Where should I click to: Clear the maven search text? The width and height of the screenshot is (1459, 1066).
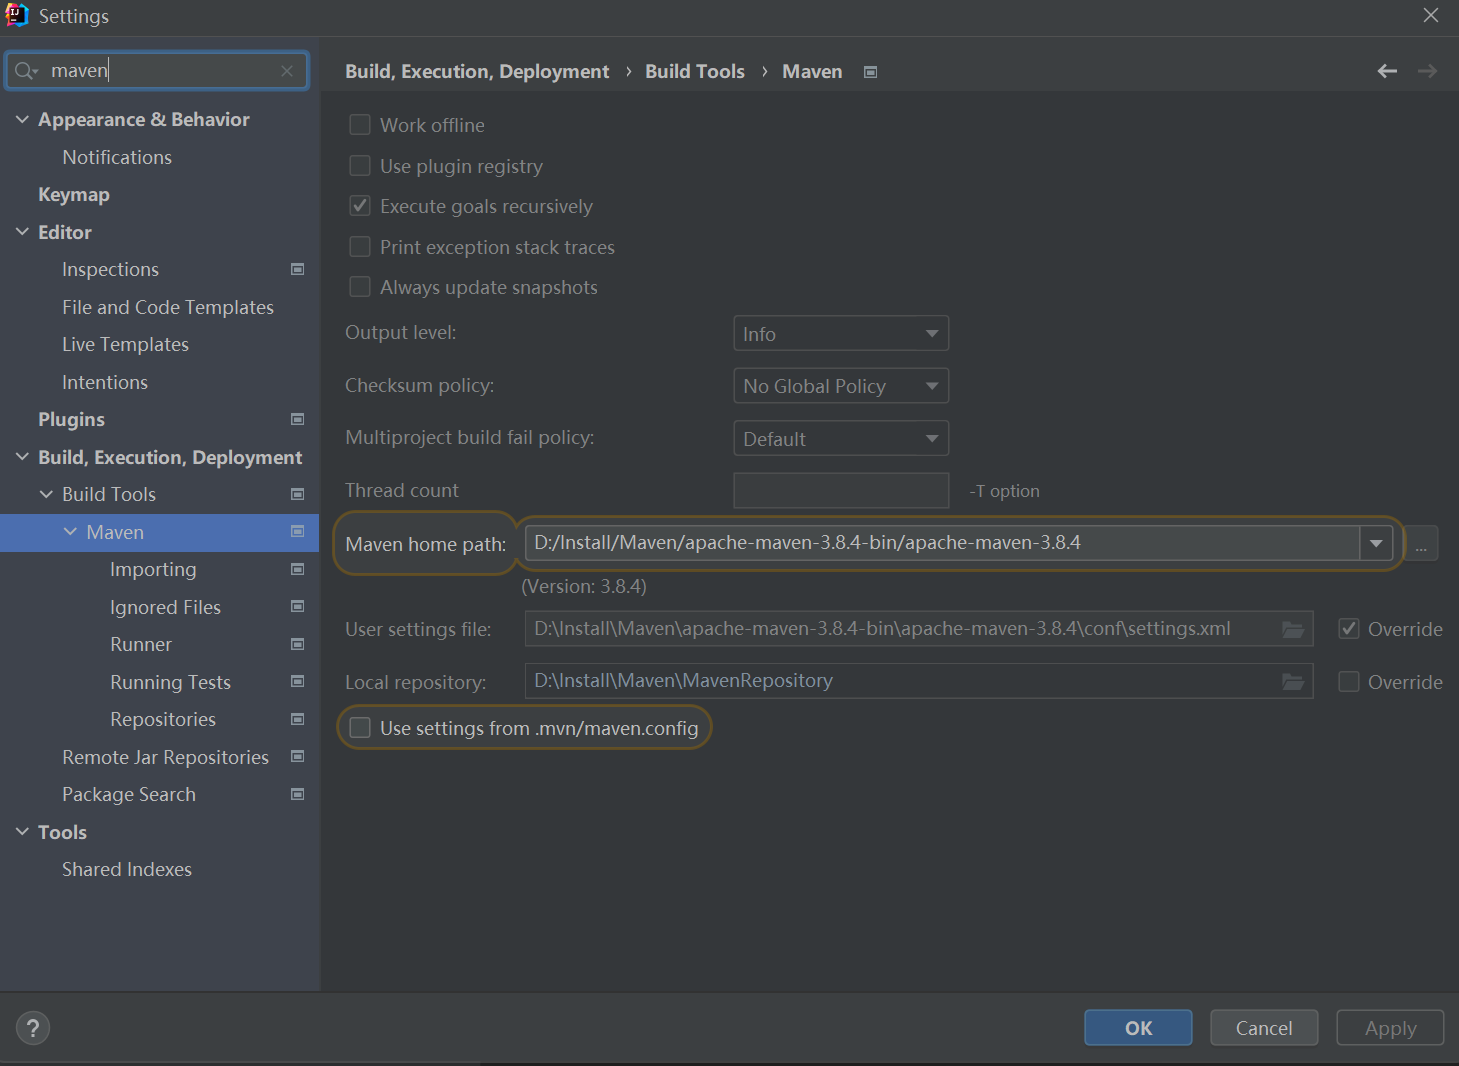[x=287, y=71]
